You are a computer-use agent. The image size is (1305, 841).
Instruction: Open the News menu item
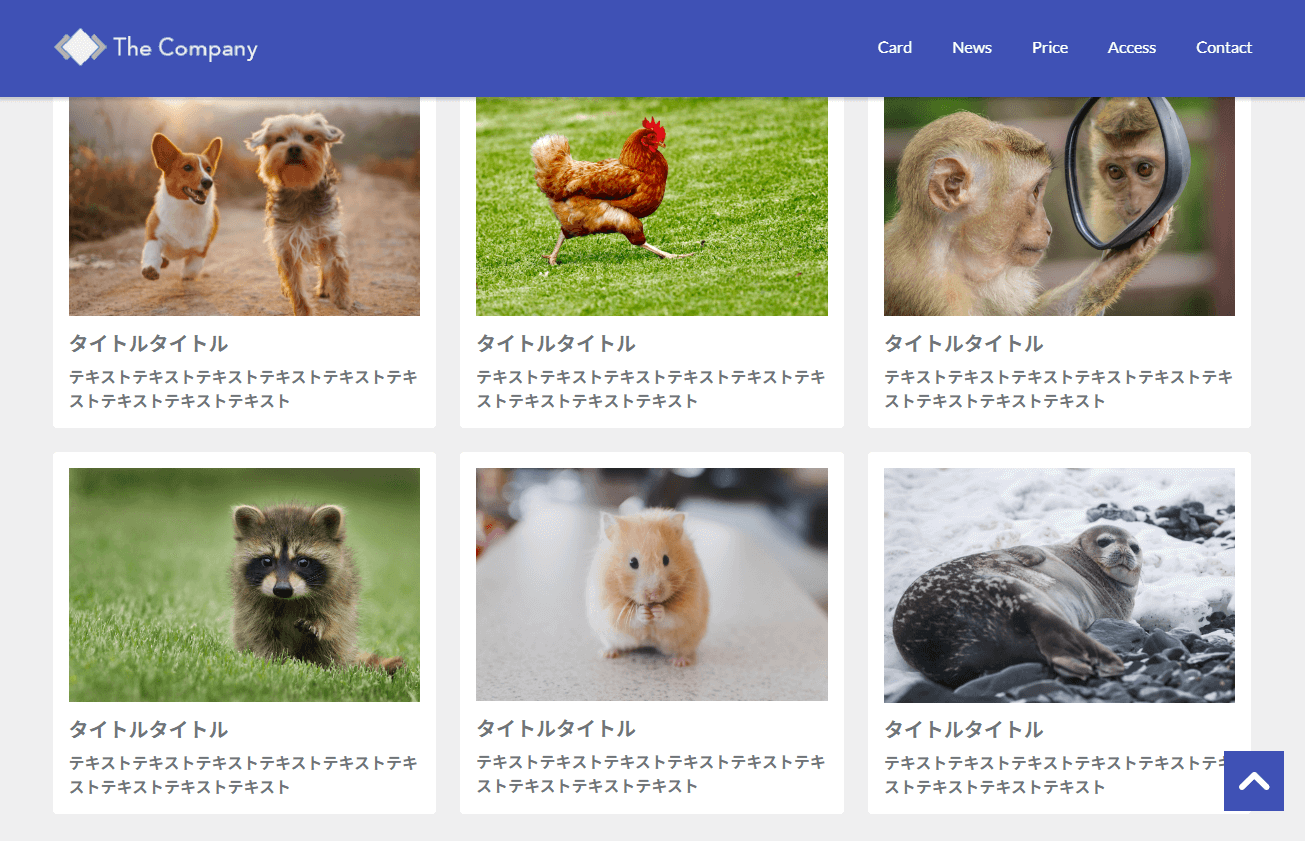972,47
